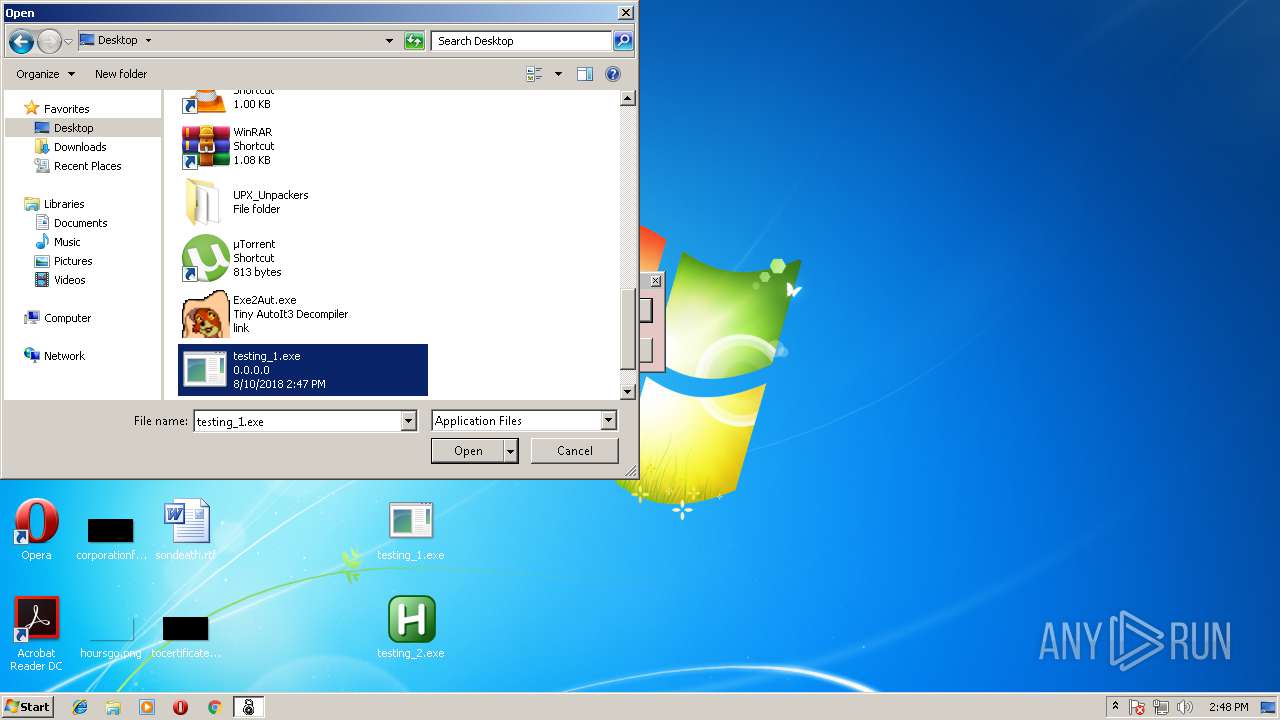This screenshot has height=720, width=1280.
Task: Go back using the Back arrow button
Action: [x=21, y=41]
